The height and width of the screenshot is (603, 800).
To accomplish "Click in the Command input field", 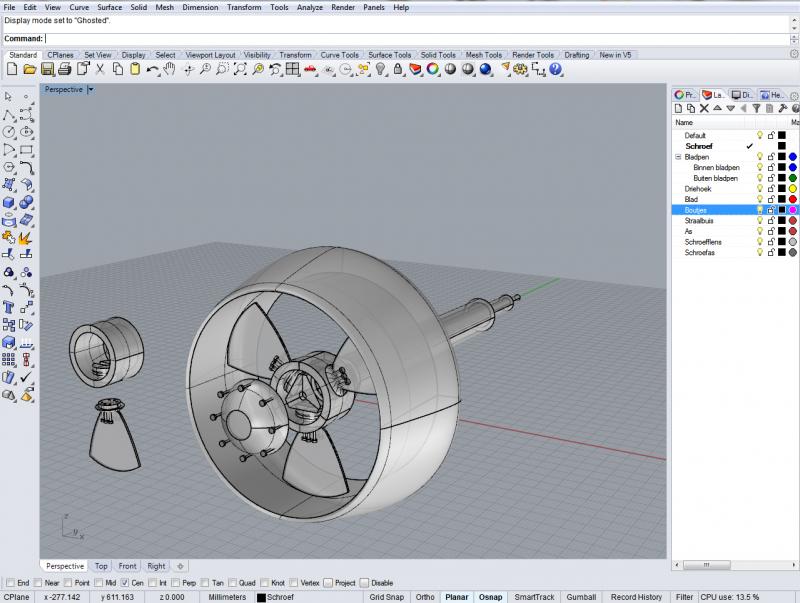I will click(417, 39).
